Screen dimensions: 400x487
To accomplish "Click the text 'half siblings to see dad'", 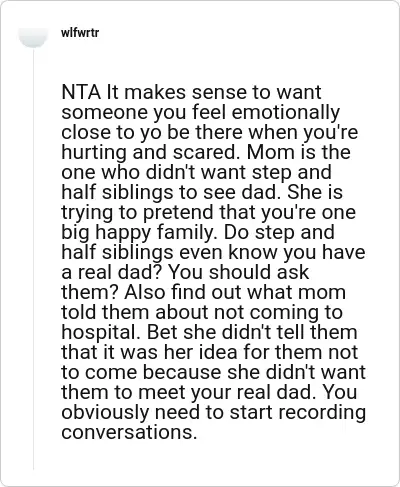I will 169,192.
